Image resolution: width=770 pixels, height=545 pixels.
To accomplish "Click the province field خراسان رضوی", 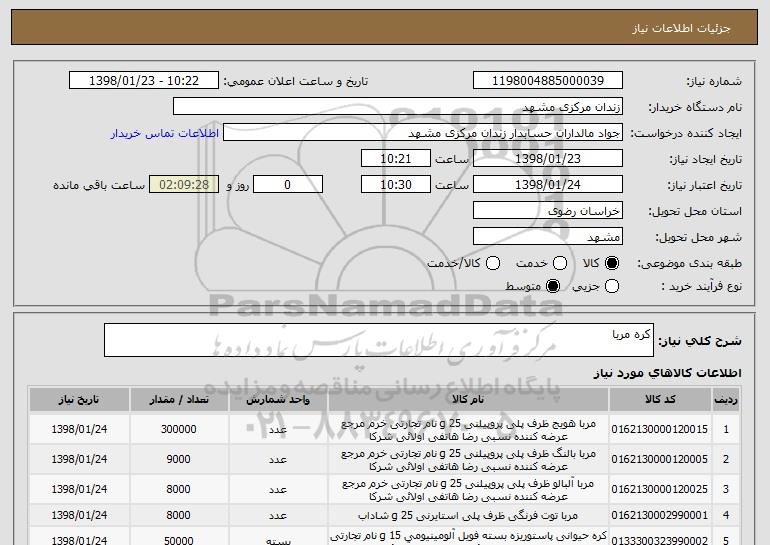I will pyautogui.click(x=548, y=211).
